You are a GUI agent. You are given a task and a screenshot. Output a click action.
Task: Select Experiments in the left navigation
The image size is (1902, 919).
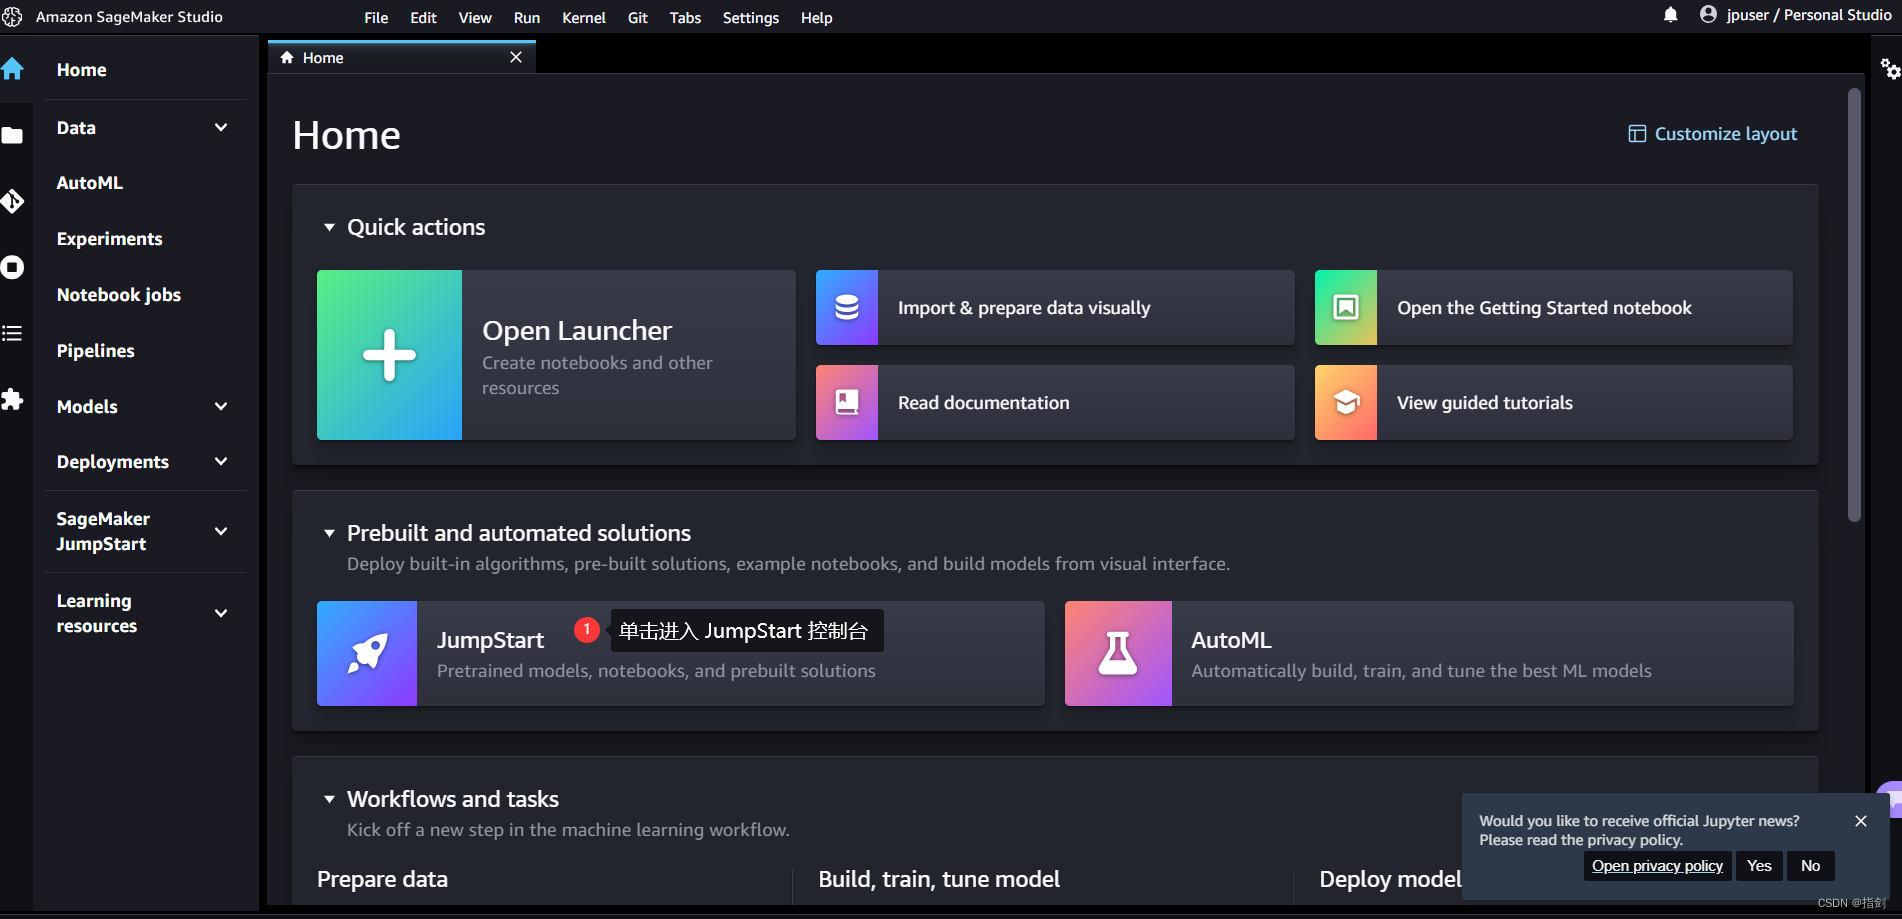point(109,239)
